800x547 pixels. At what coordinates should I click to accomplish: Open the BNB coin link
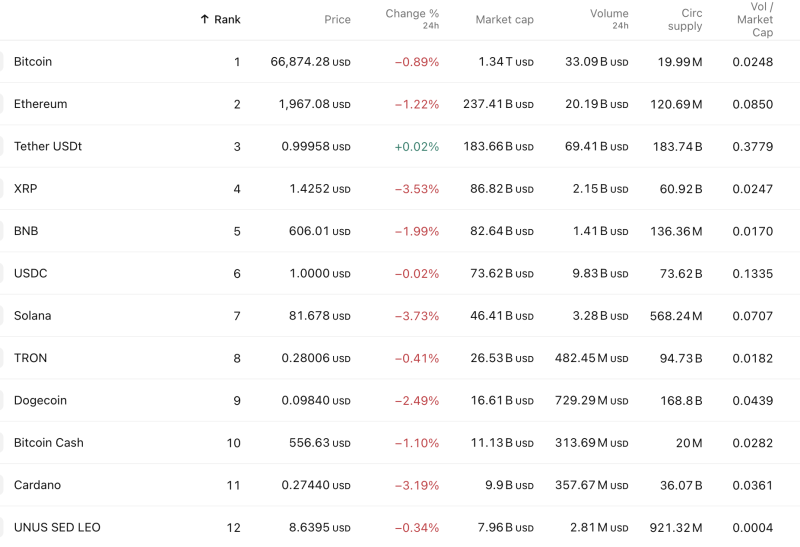26,231
